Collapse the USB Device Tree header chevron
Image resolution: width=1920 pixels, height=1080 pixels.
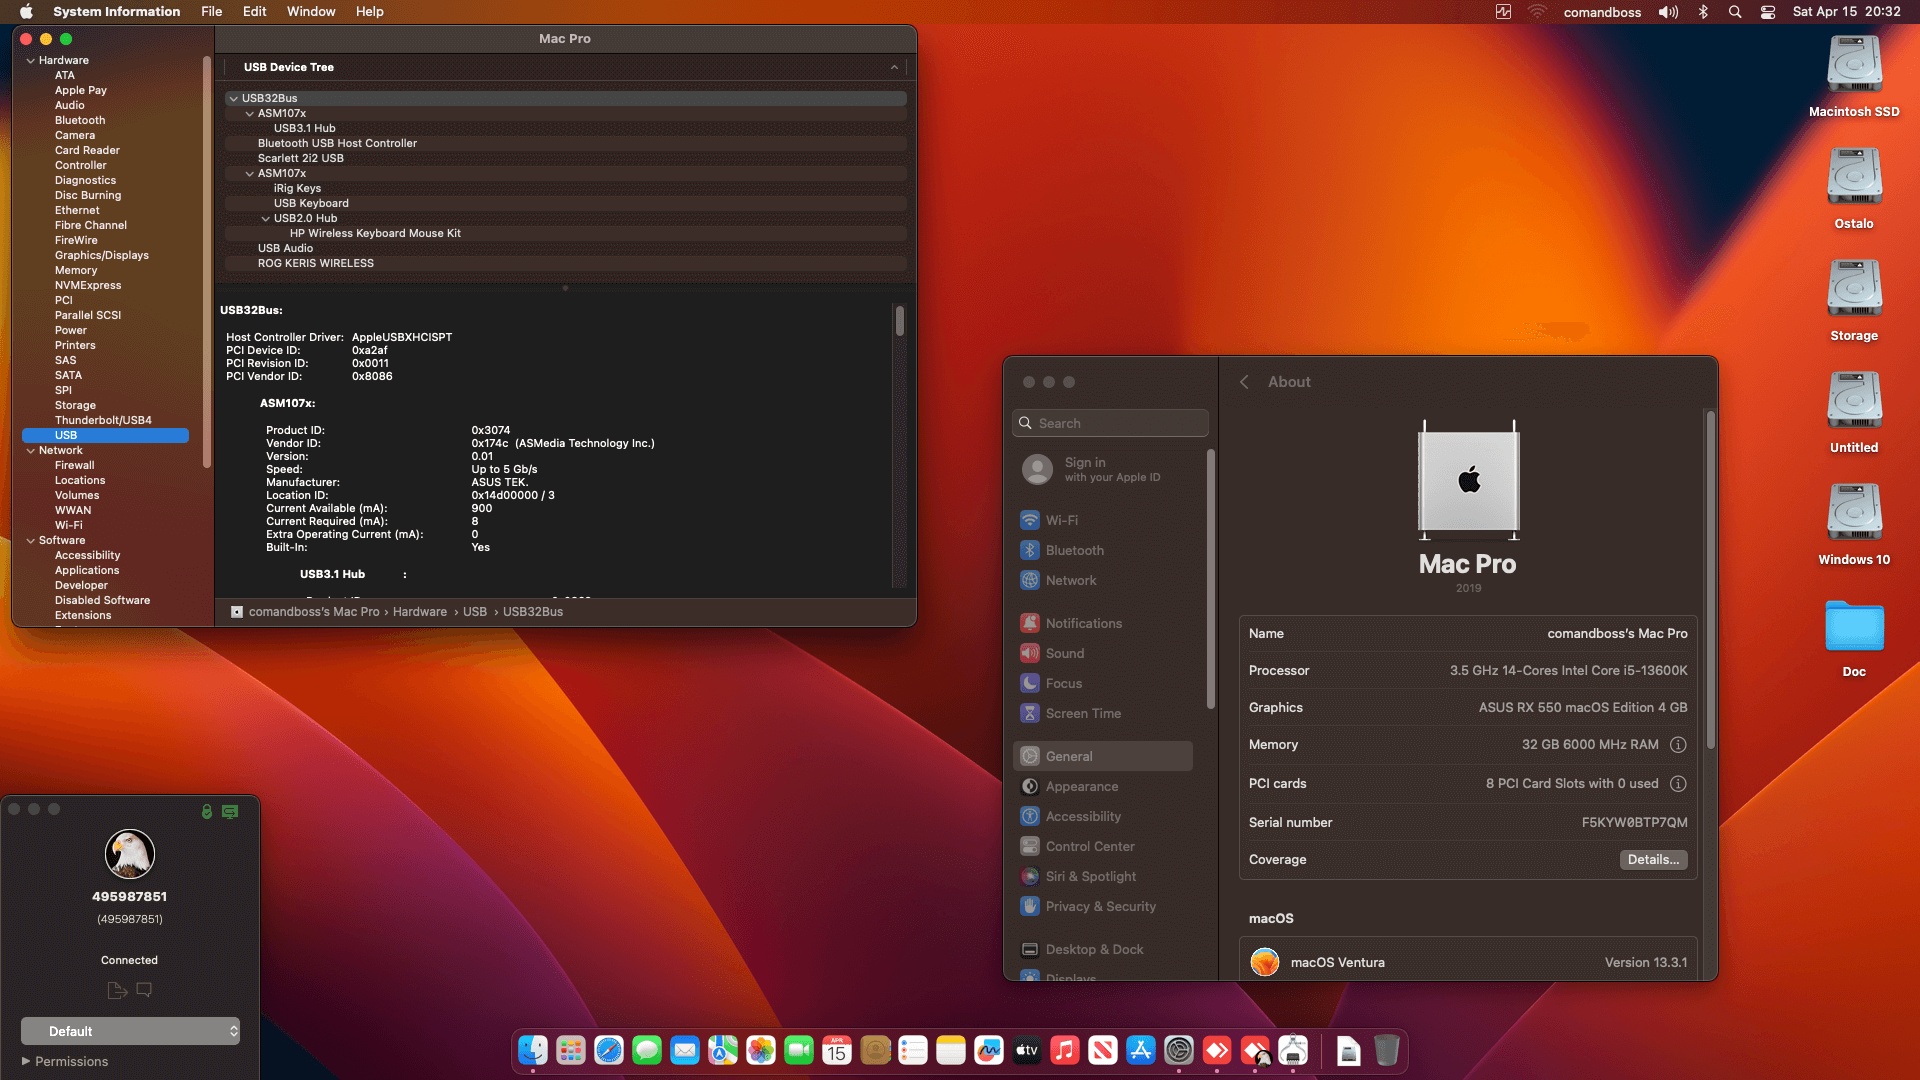point(894,67)
